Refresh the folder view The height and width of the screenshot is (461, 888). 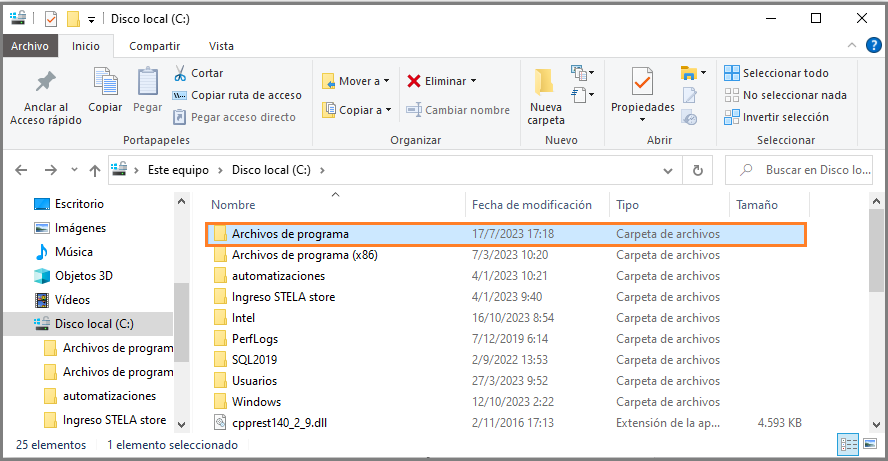[x=698, y=170]
